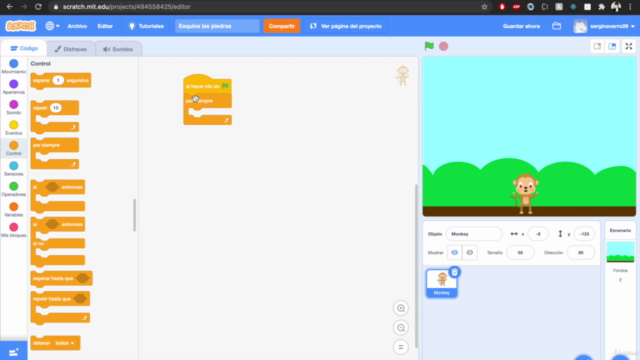Screen dimensions: 640x360
Task: Open the serginavarro26 account menu
Action: [604, 26]
